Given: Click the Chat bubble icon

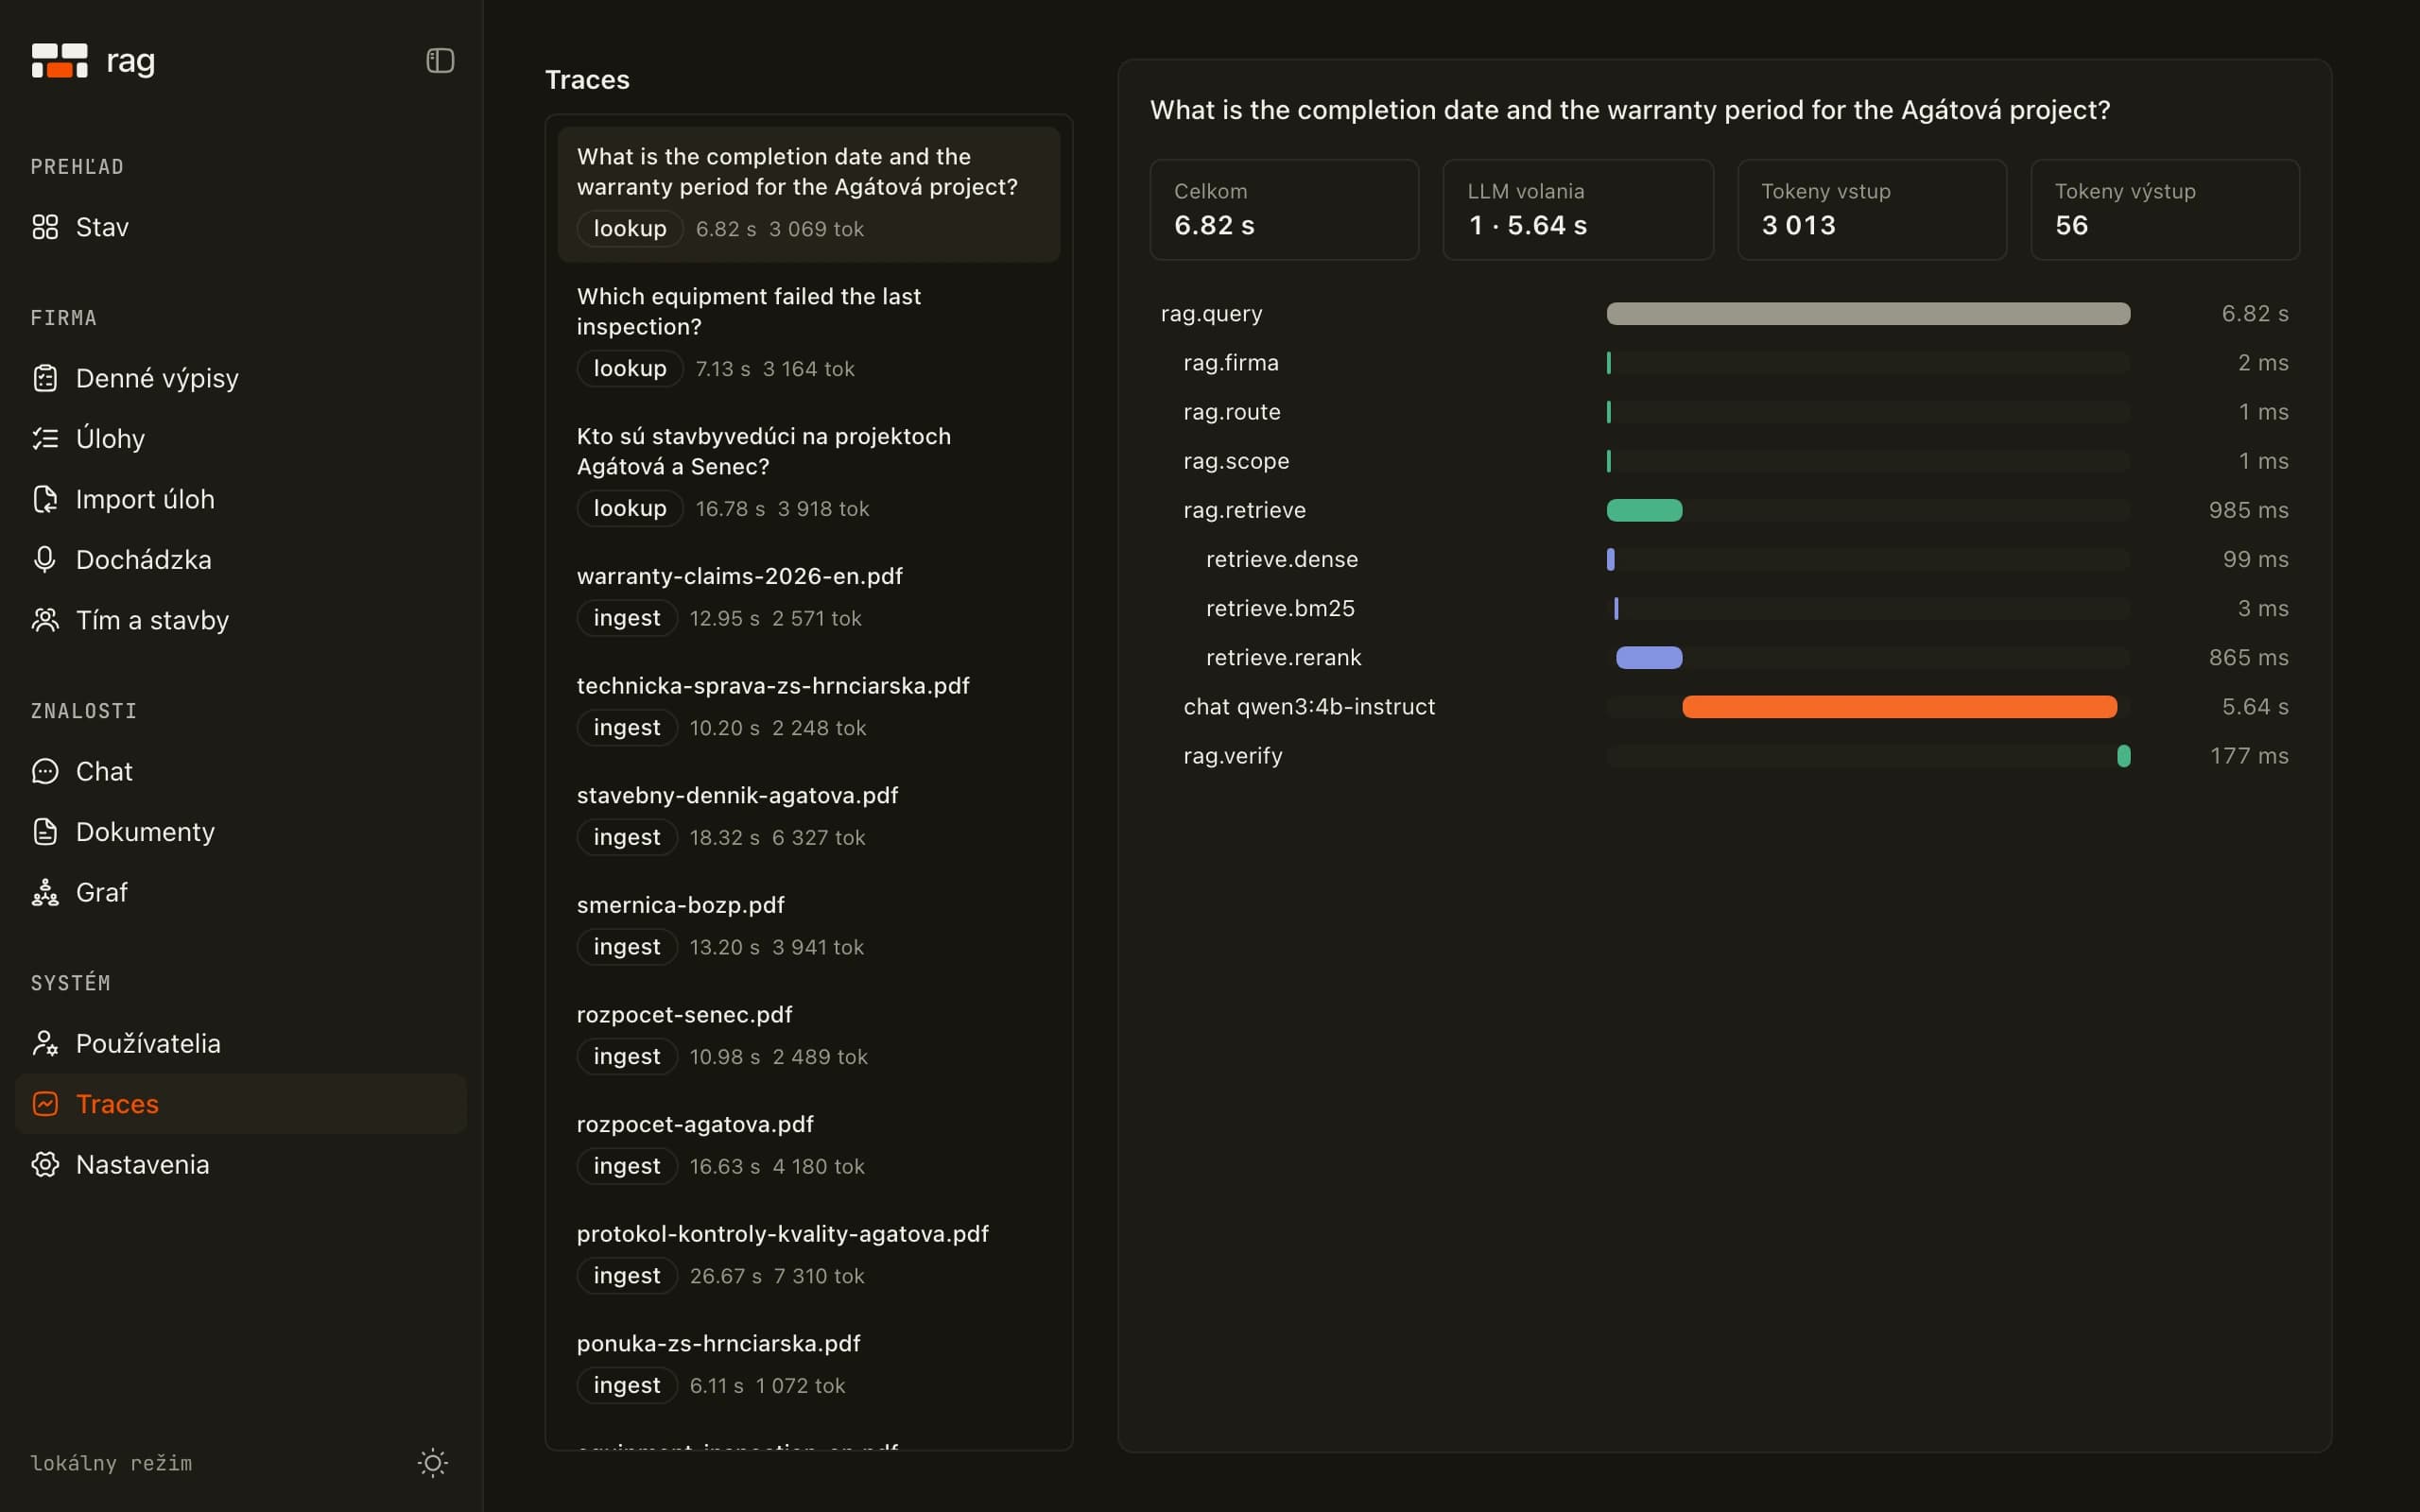Looking at the screenshot, I should [x=45, y=771].
